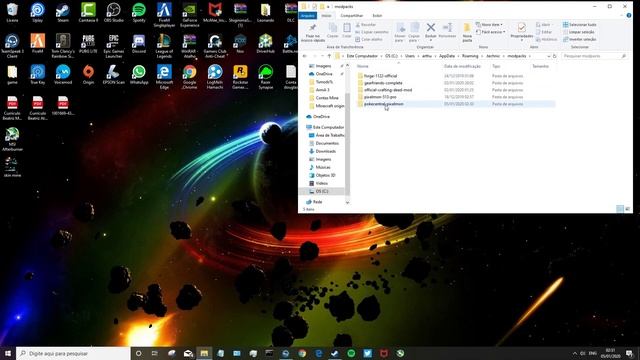The height and width of the screenshot is (360, 640).
Task: Click Limpar seleção in the ribbon
Action: coord(579,32)
